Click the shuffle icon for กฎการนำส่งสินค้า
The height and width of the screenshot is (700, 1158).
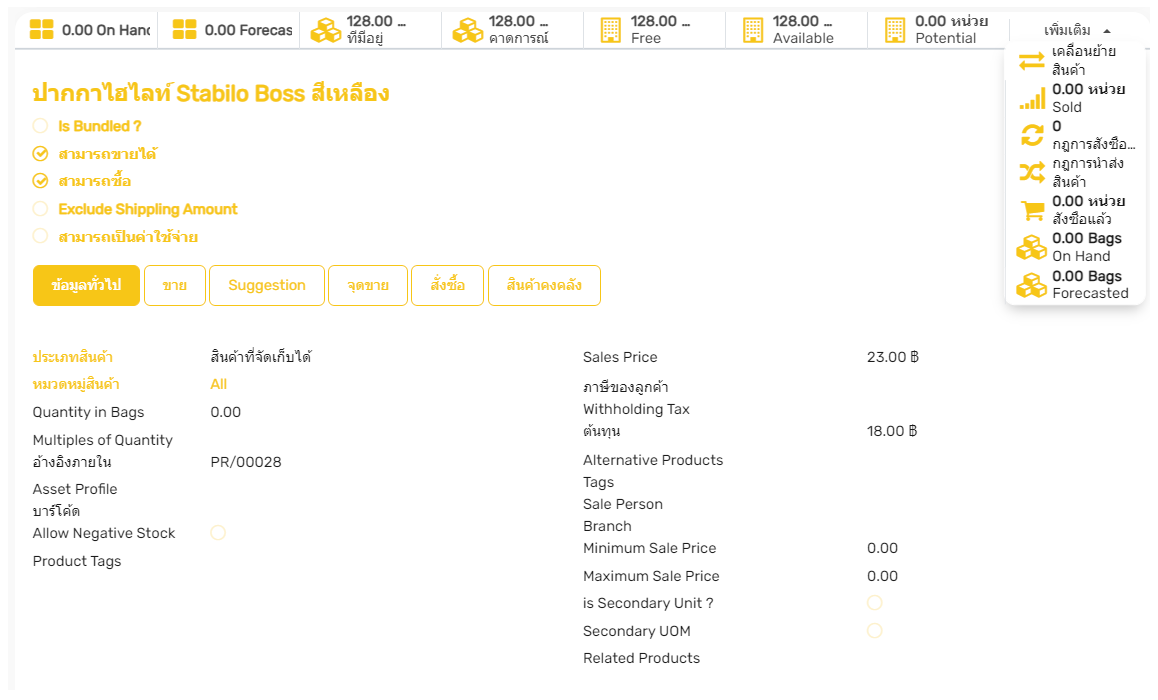click(x=1032, y=173)
